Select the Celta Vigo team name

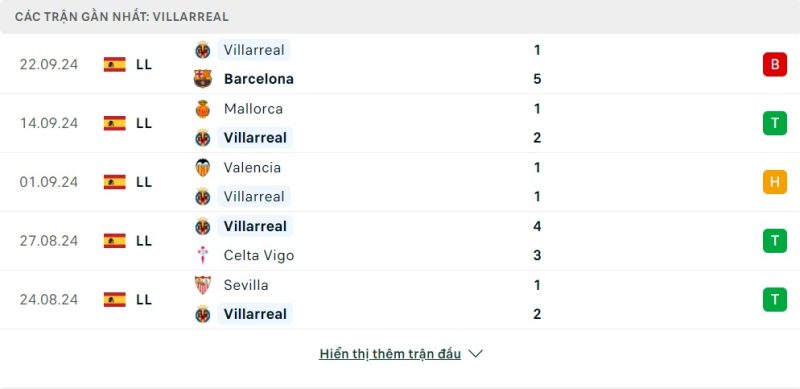click(259, 255)
